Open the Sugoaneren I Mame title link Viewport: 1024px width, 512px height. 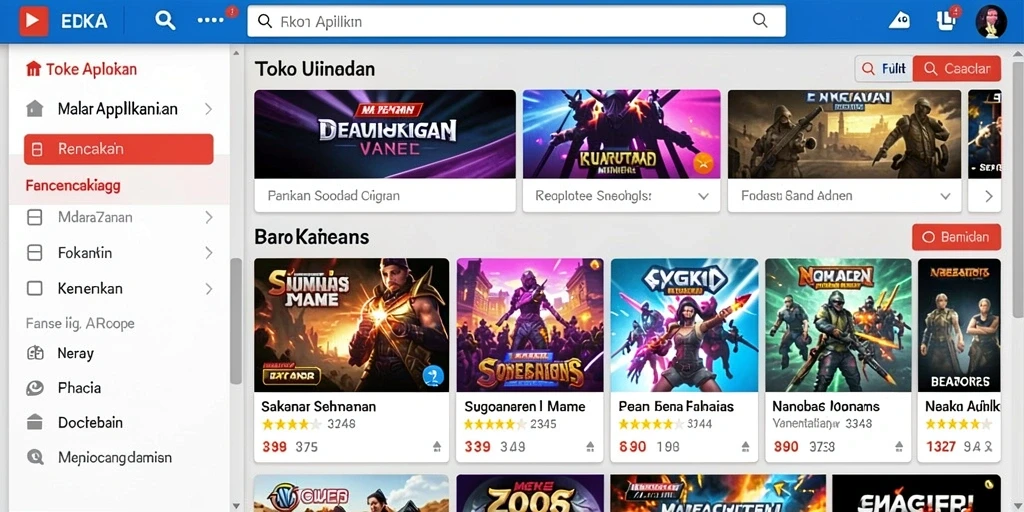pyautogui.click(x=524, y=406)
